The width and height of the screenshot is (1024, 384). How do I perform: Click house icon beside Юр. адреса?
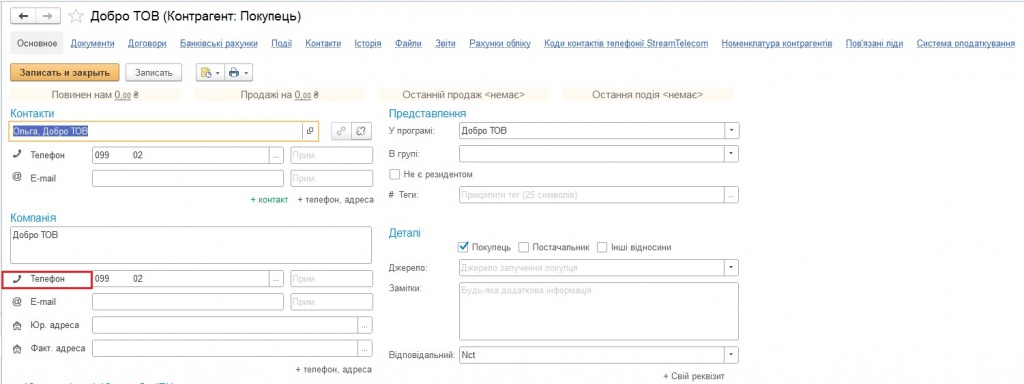tap(17, 325)
